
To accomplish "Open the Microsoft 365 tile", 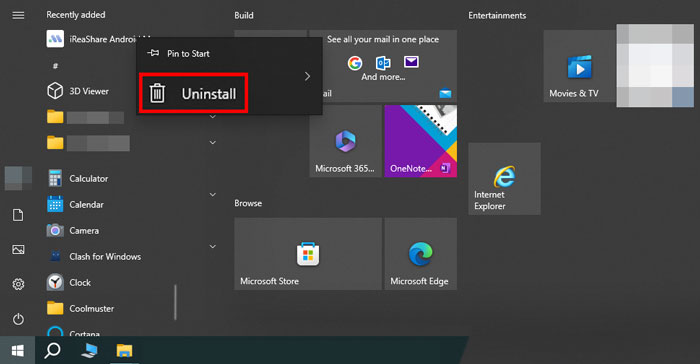I will pos(346,141).
